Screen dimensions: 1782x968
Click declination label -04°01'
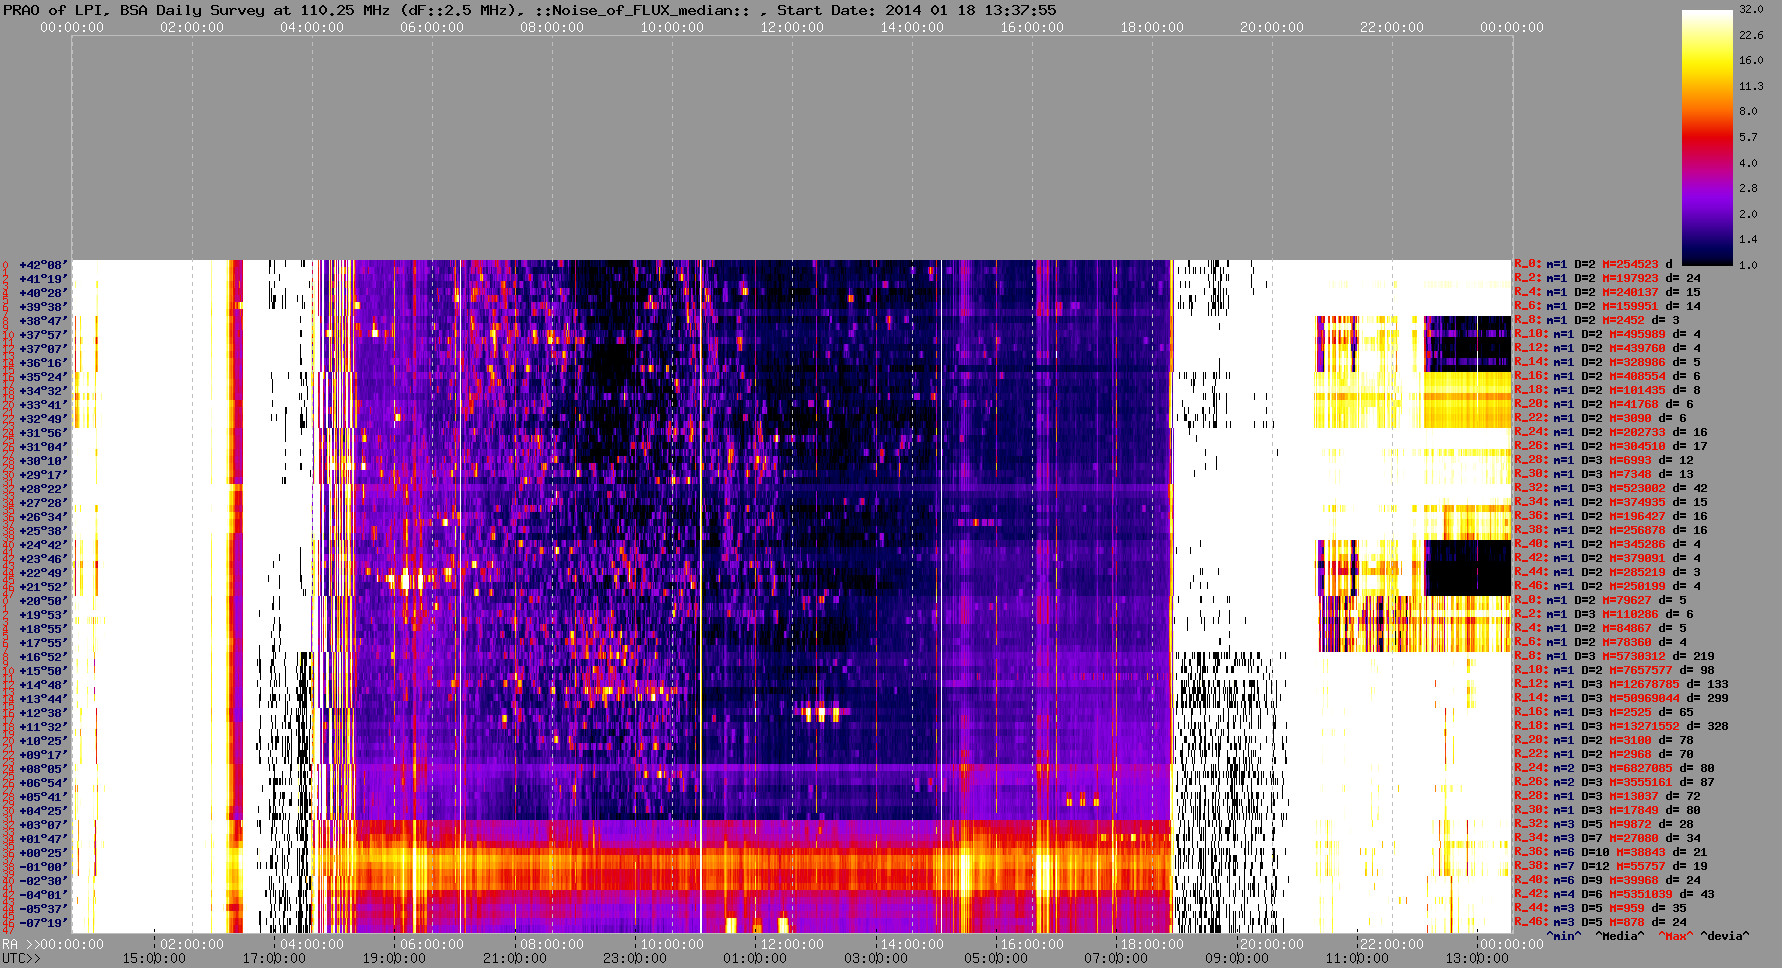point(43,895)
